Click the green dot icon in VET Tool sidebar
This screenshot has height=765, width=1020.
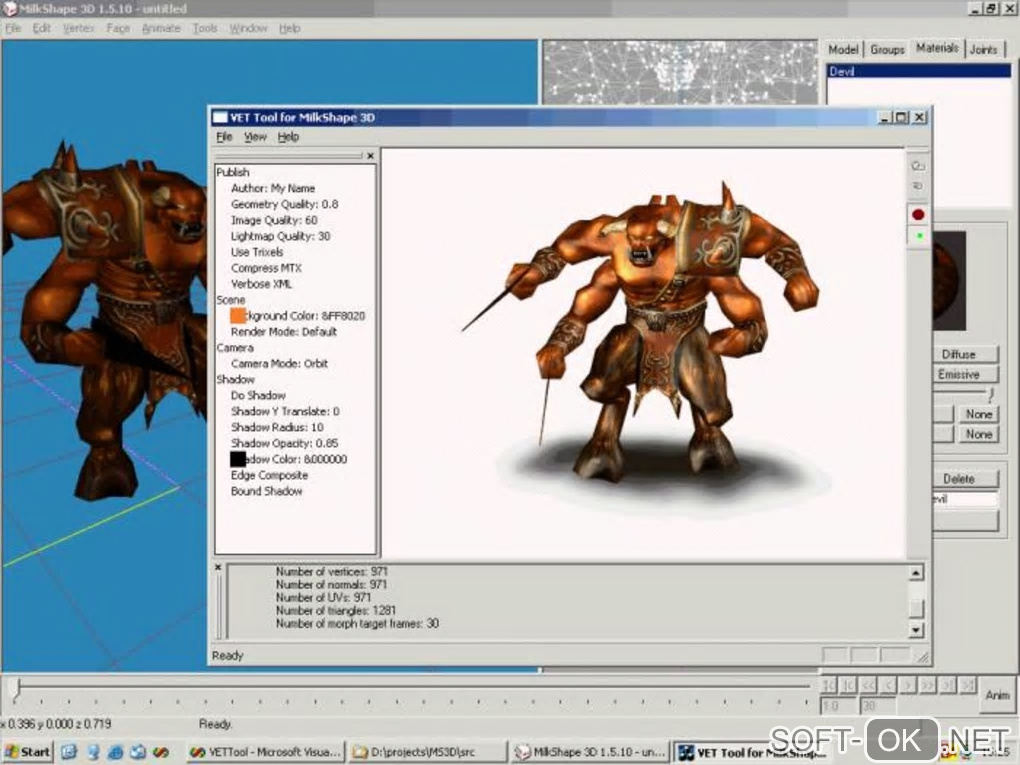[x=919, y=236]
